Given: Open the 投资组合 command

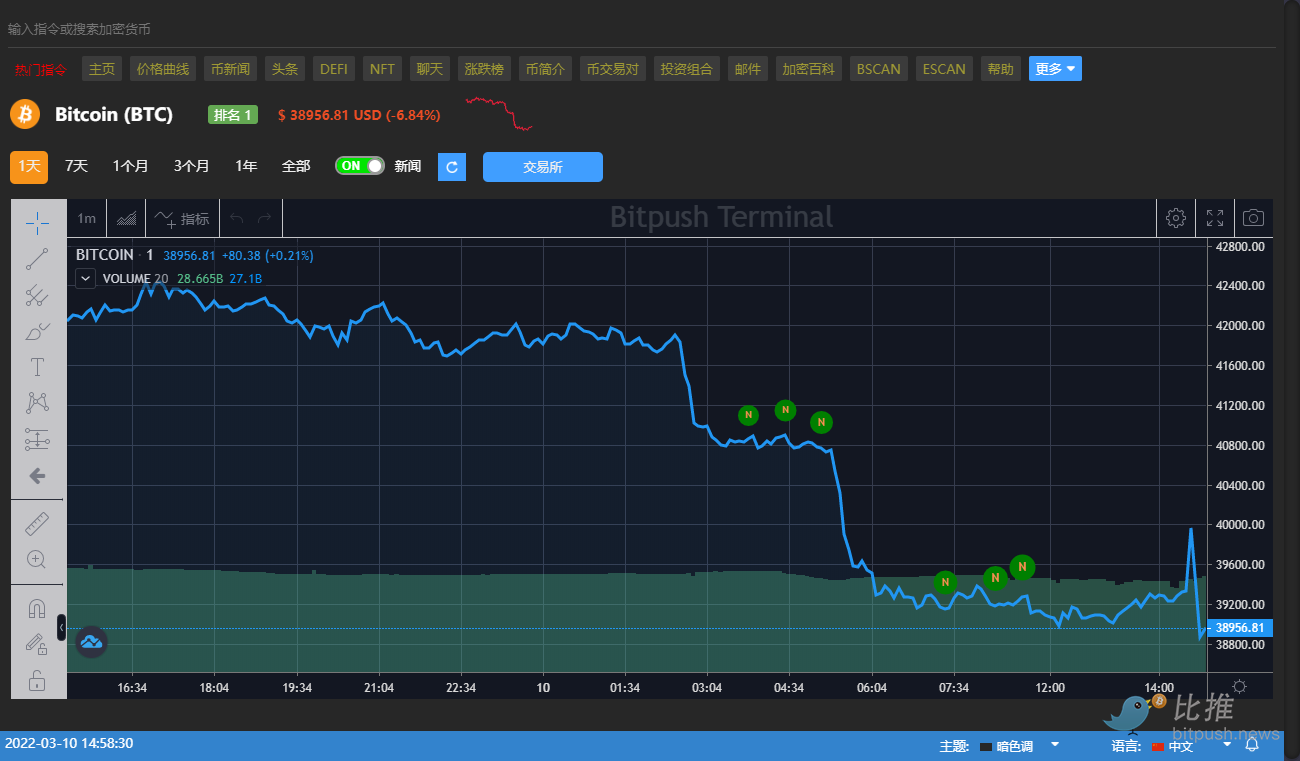Looking at the screenshot, I should click(687, 69).
